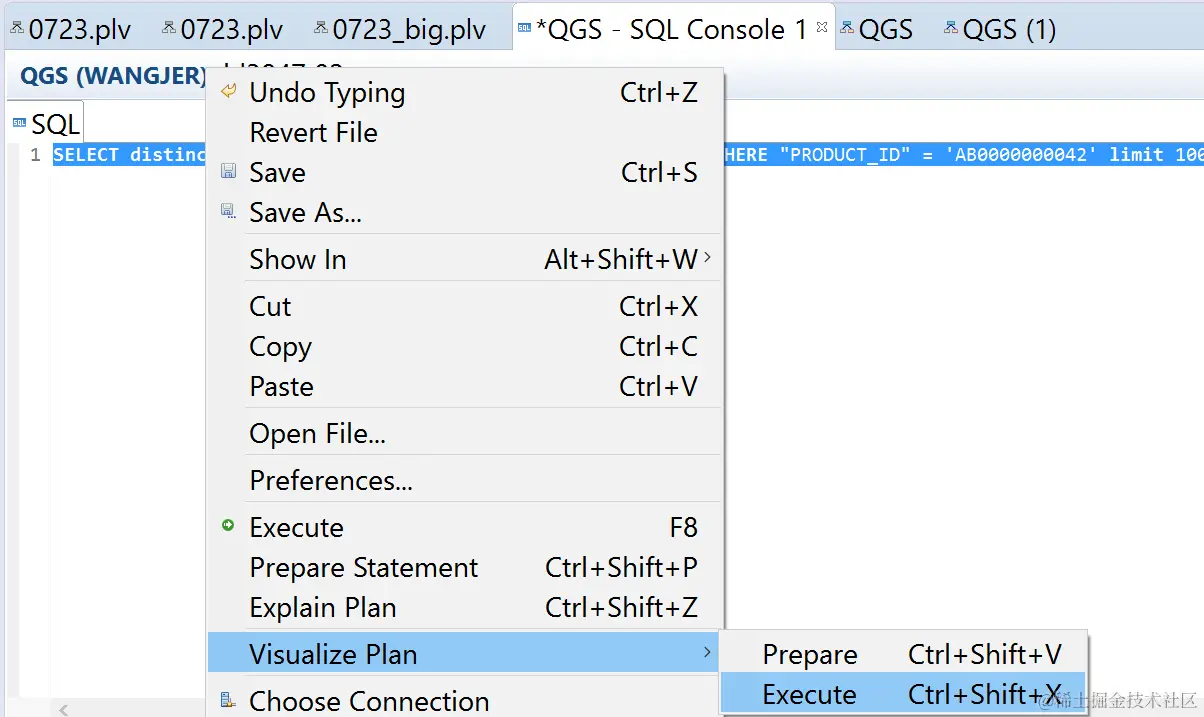
Task: Click the green Execute icon
Action: (228, 526)
